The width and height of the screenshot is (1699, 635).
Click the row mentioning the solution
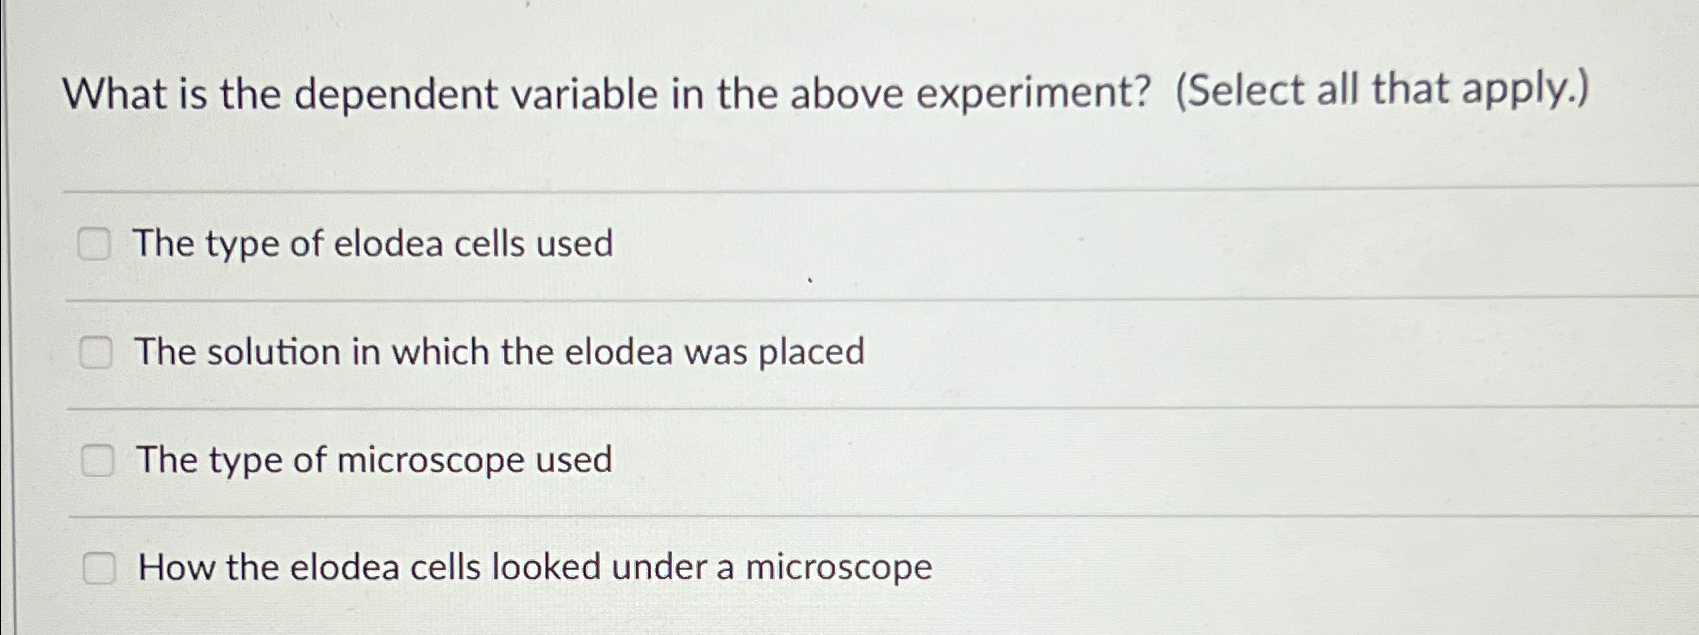click(500, 352)
